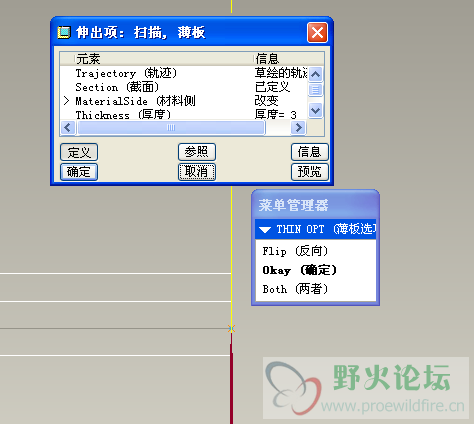Click the 定义 define button
The image size is (474, 424).
tap(79, 152)
